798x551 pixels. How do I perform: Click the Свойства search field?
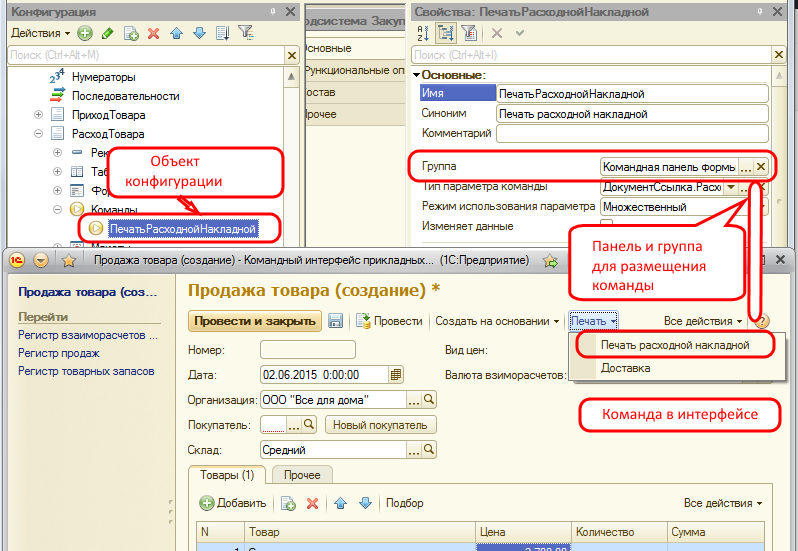tap(591, 55)
